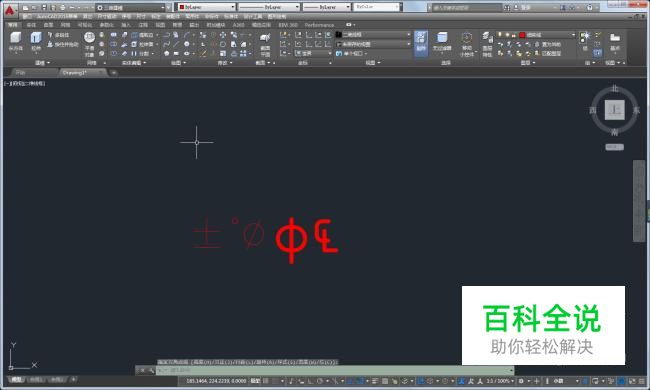Select the Polysolid (多段体) tool
Image resolution: width=650 pixels, height=390 pixels.
(x=58, y=35)
